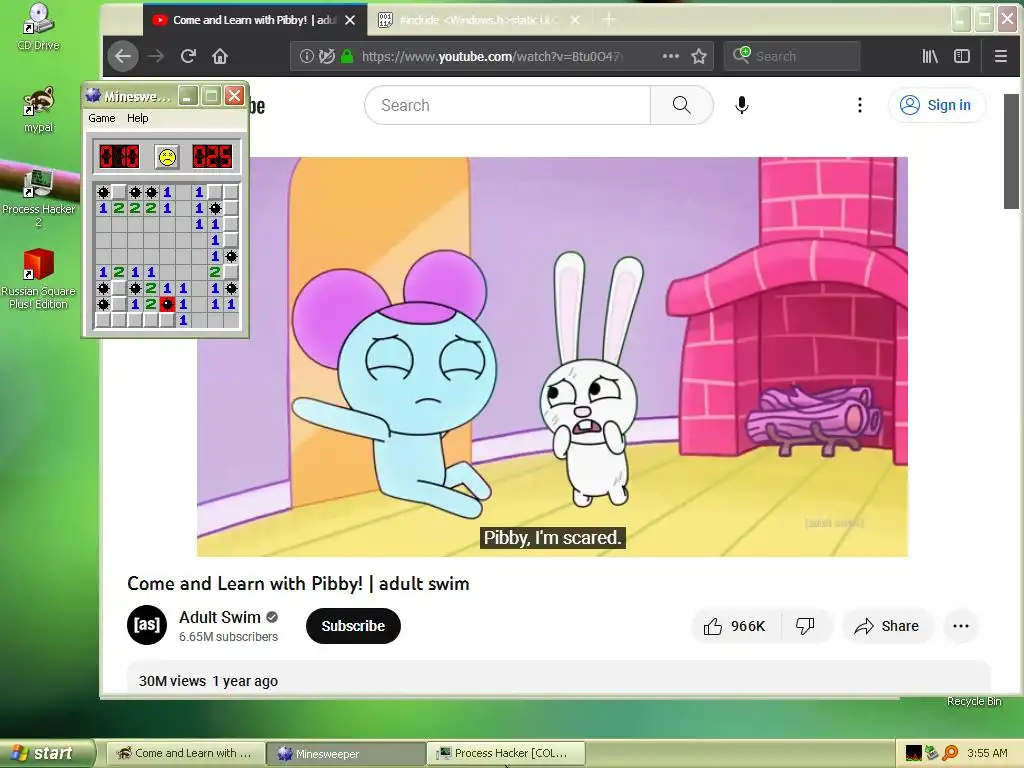Image resolution: width=1024 pixels, height=768 pixels.
Task: Toggle the browser sidebar icon
Action: click(962, 56)
